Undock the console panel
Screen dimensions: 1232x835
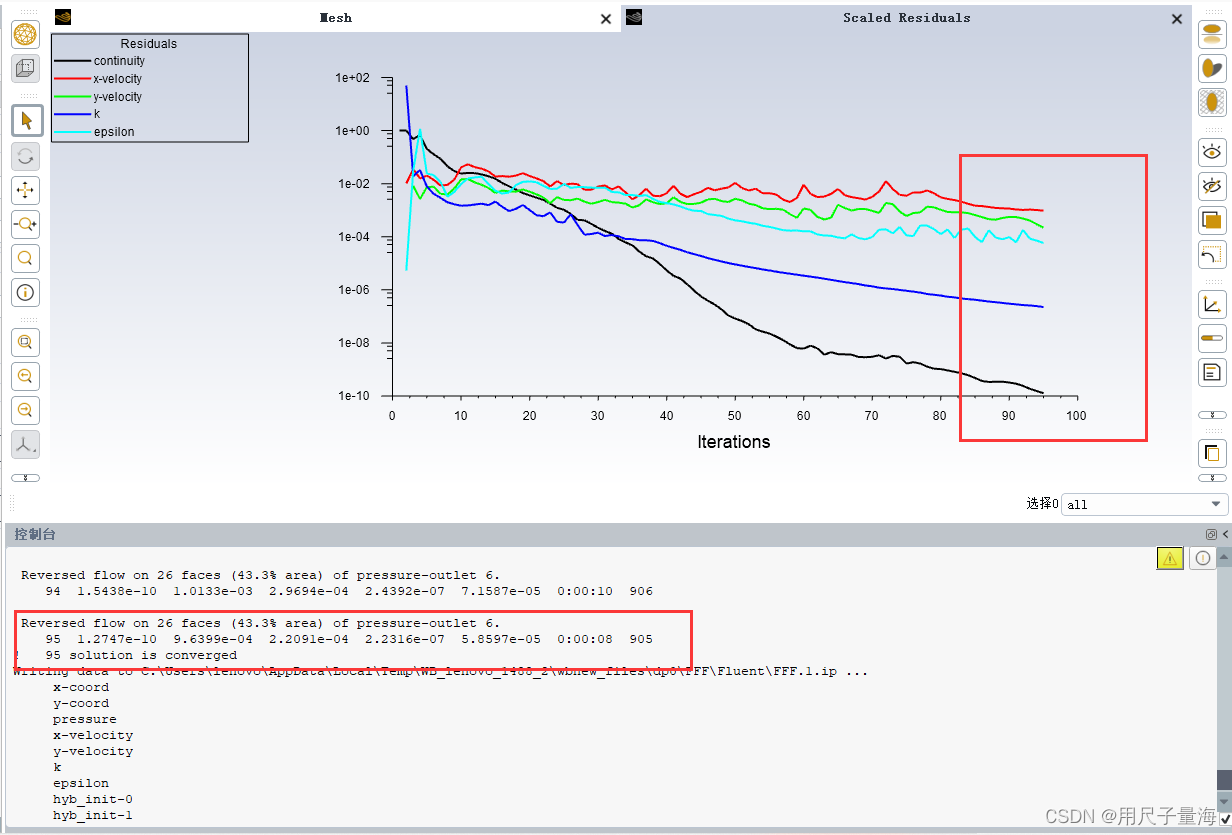pos(1212,535)
